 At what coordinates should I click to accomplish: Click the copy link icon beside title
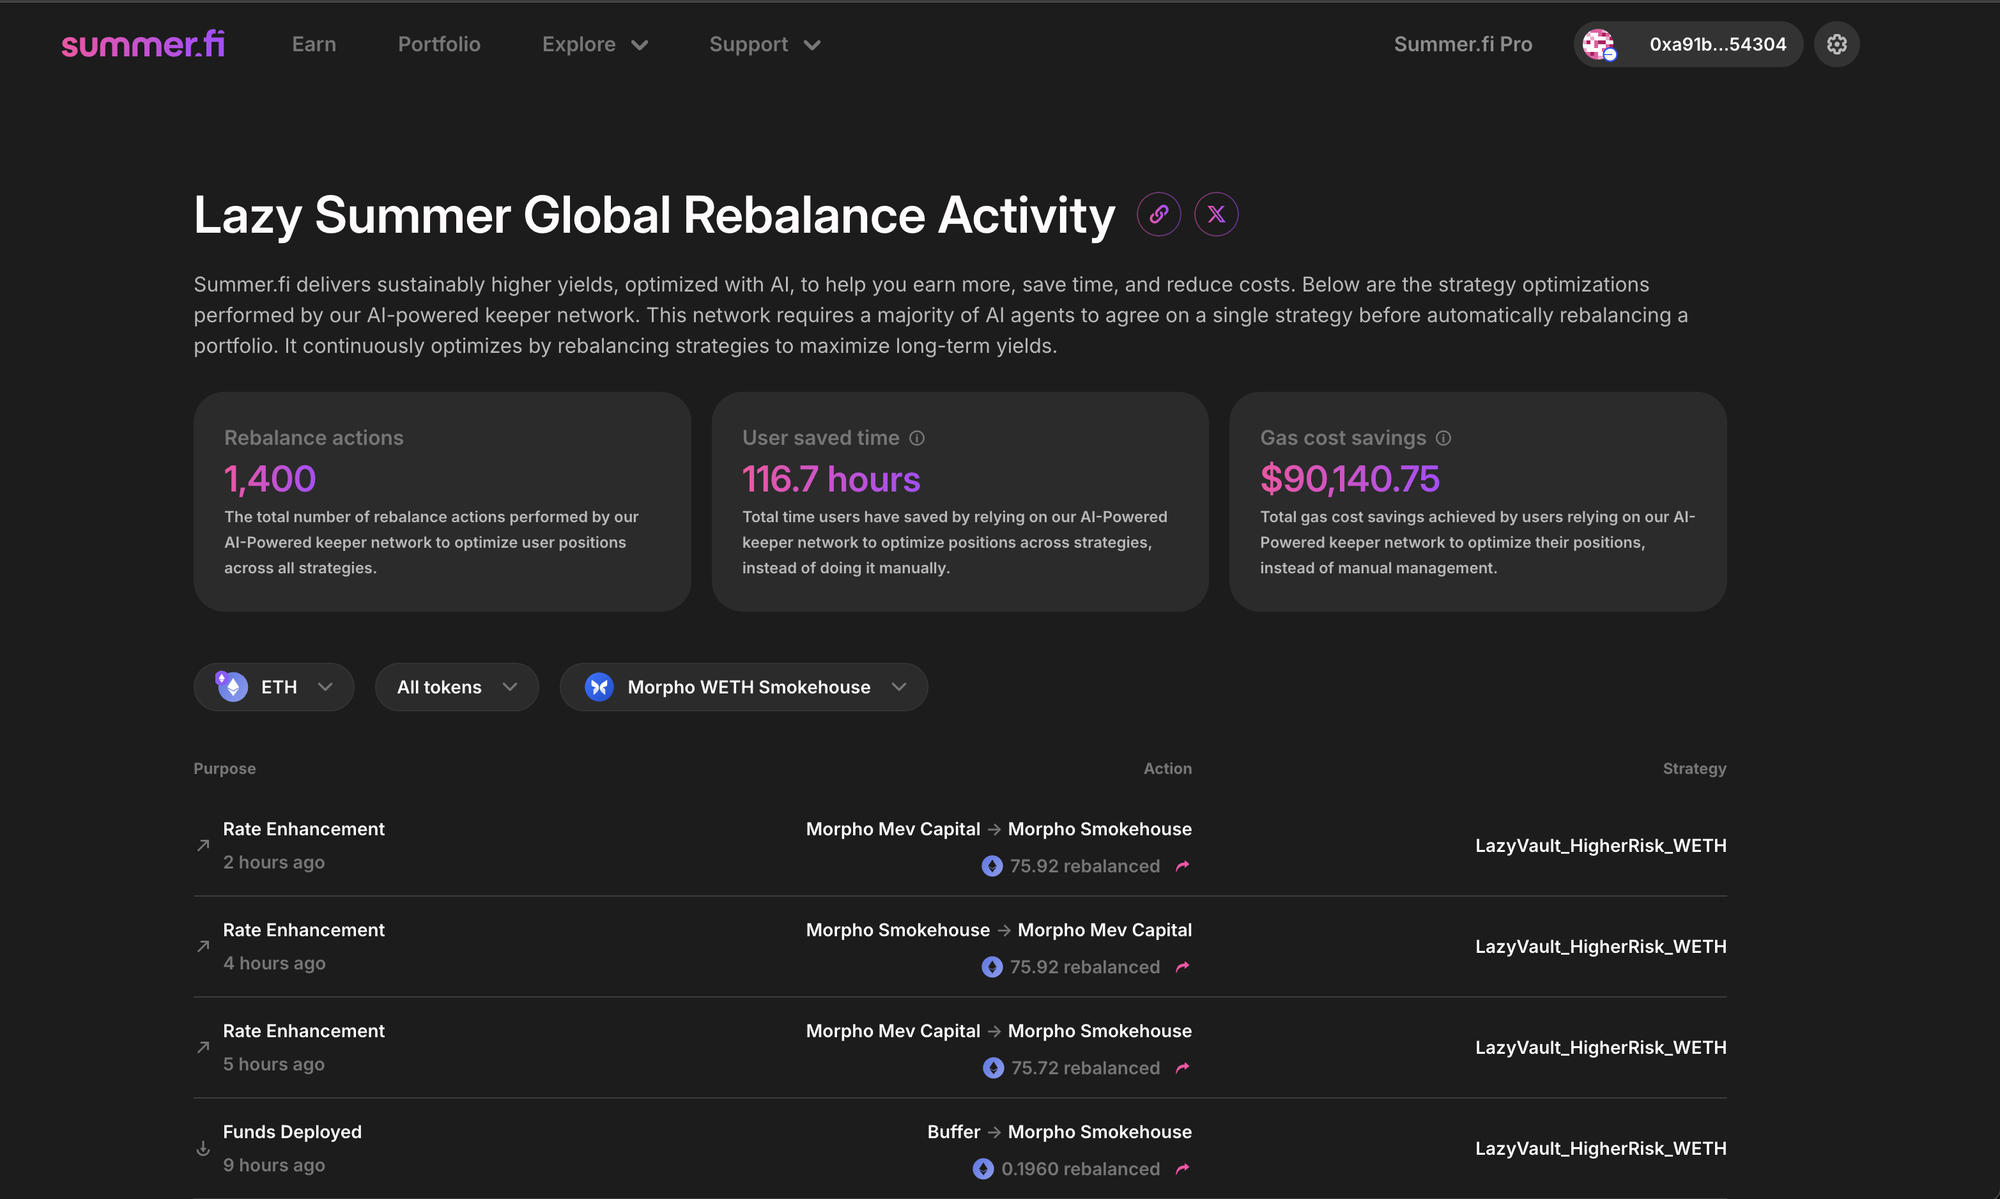coord(1159,214)
